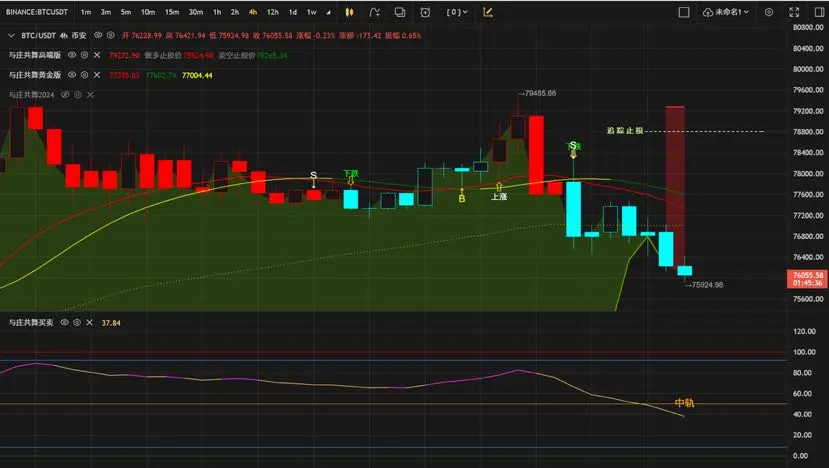Click the 与庄共舞高端版 indicator name
The width and height of the screenshot is (829, 468).
(x=35, y=55)
